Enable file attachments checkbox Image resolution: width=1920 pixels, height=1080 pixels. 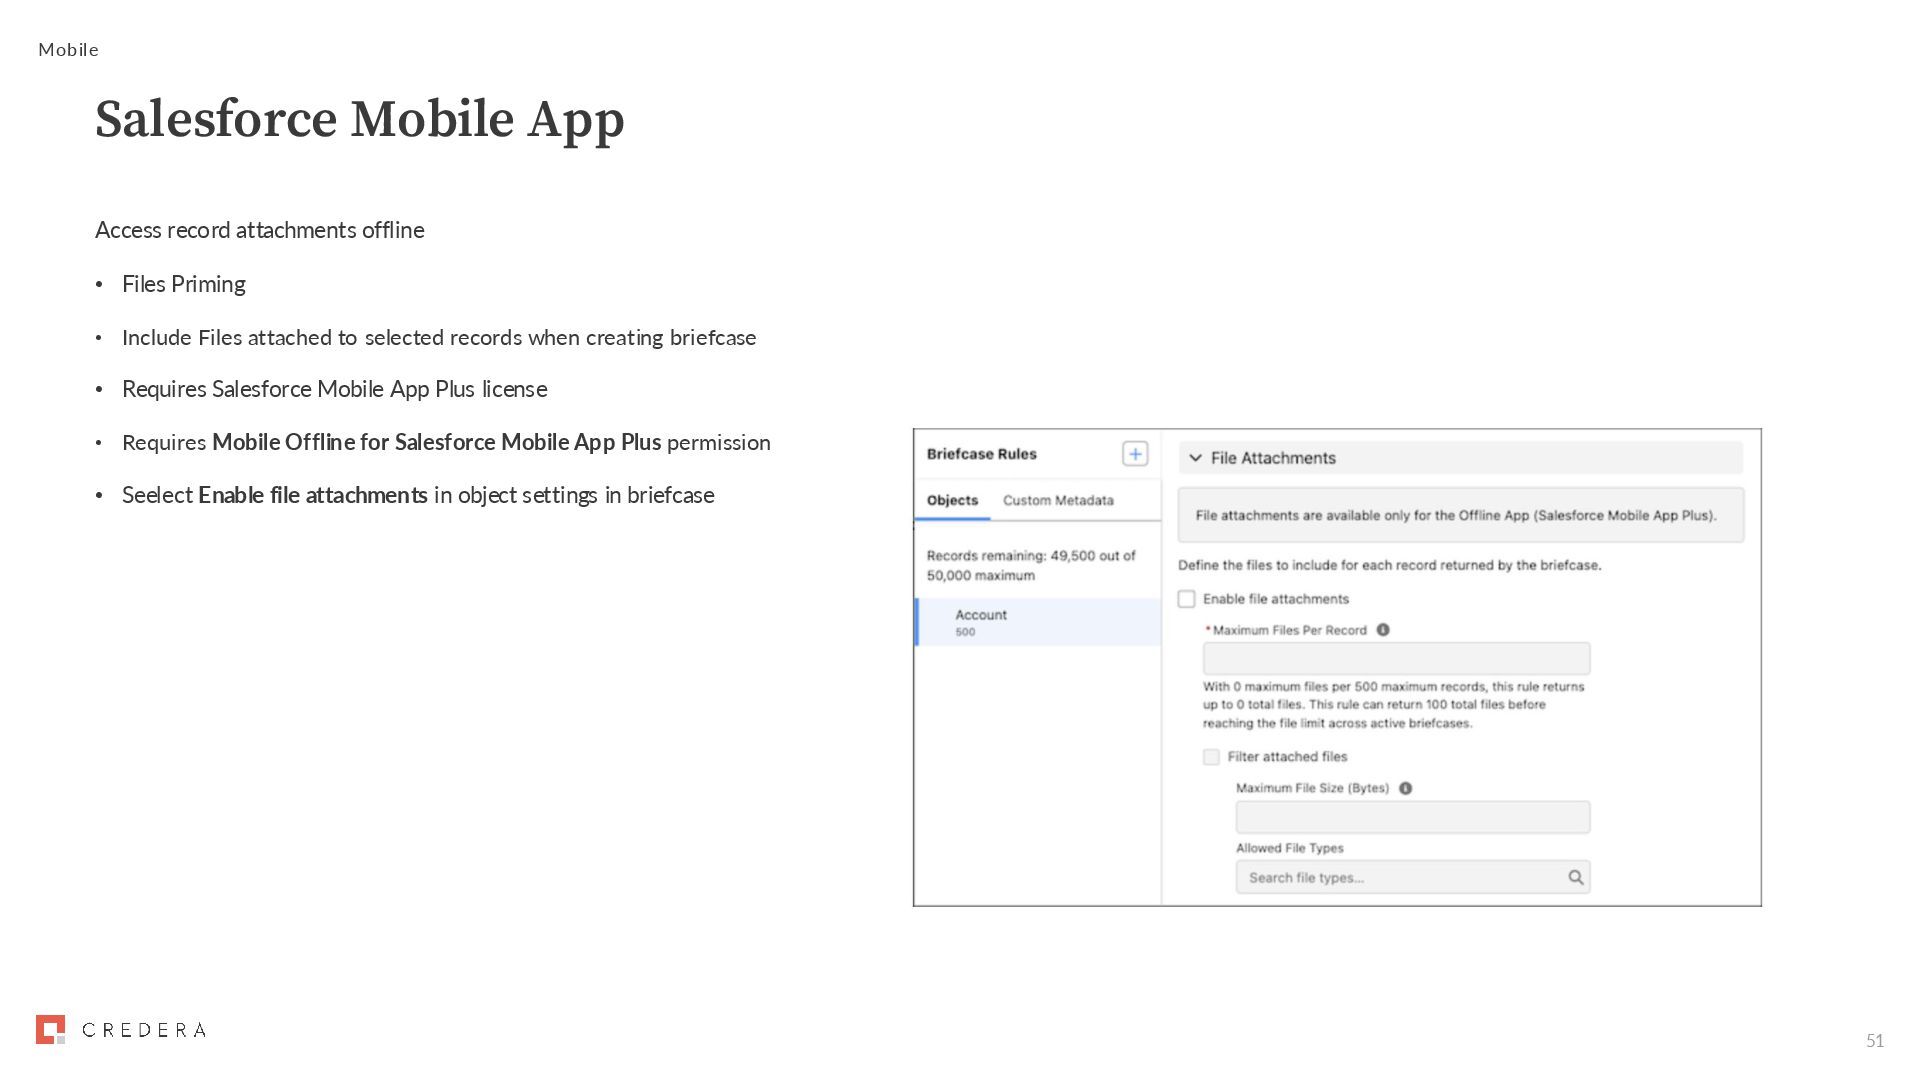click(1186, 599)
